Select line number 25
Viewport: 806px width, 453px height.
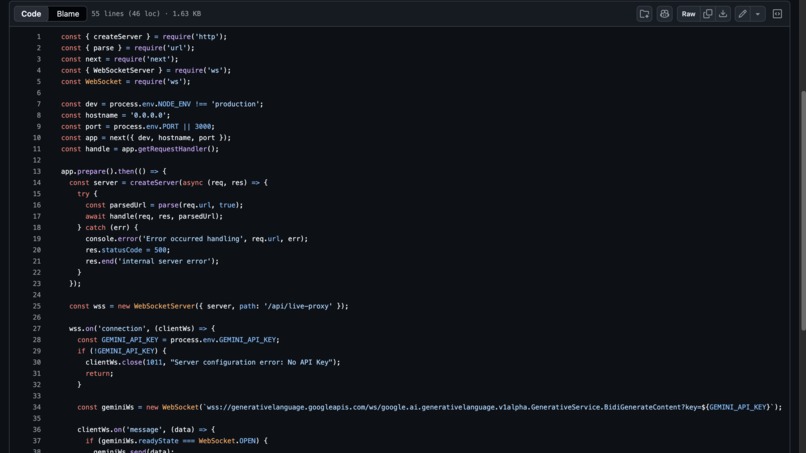pyautogui.click(x=36, y=306)
